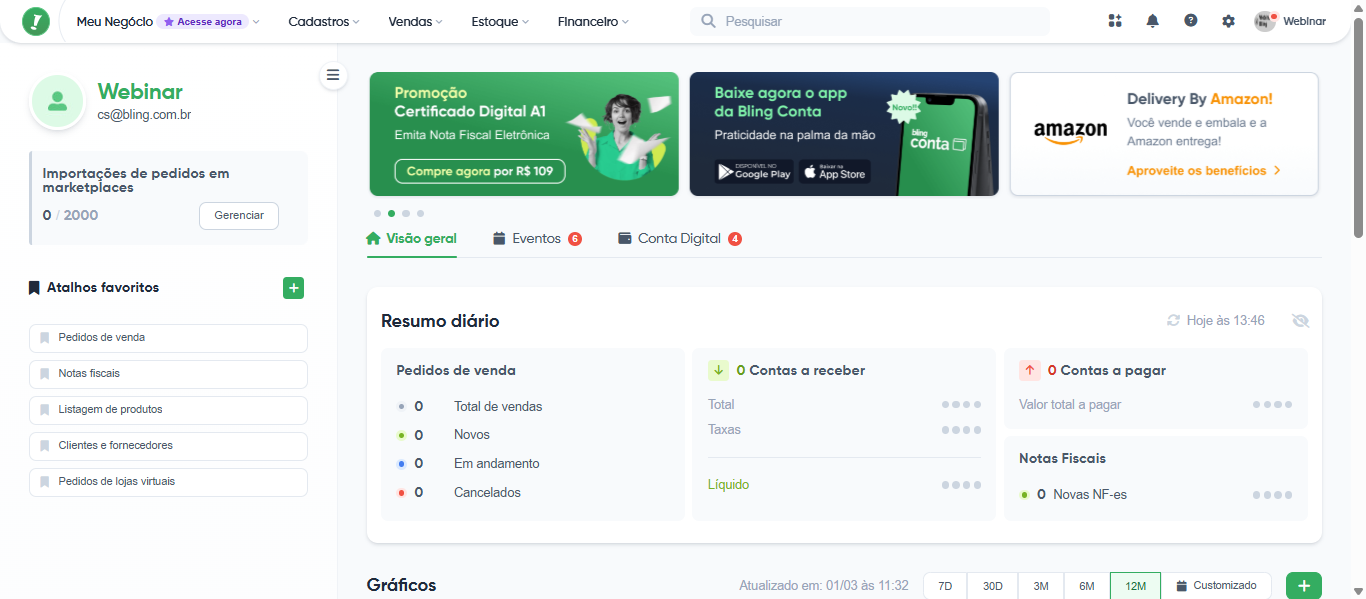Open the settings gear icon
Screen dimensions: 1366x599
(x=1228, y=21)
